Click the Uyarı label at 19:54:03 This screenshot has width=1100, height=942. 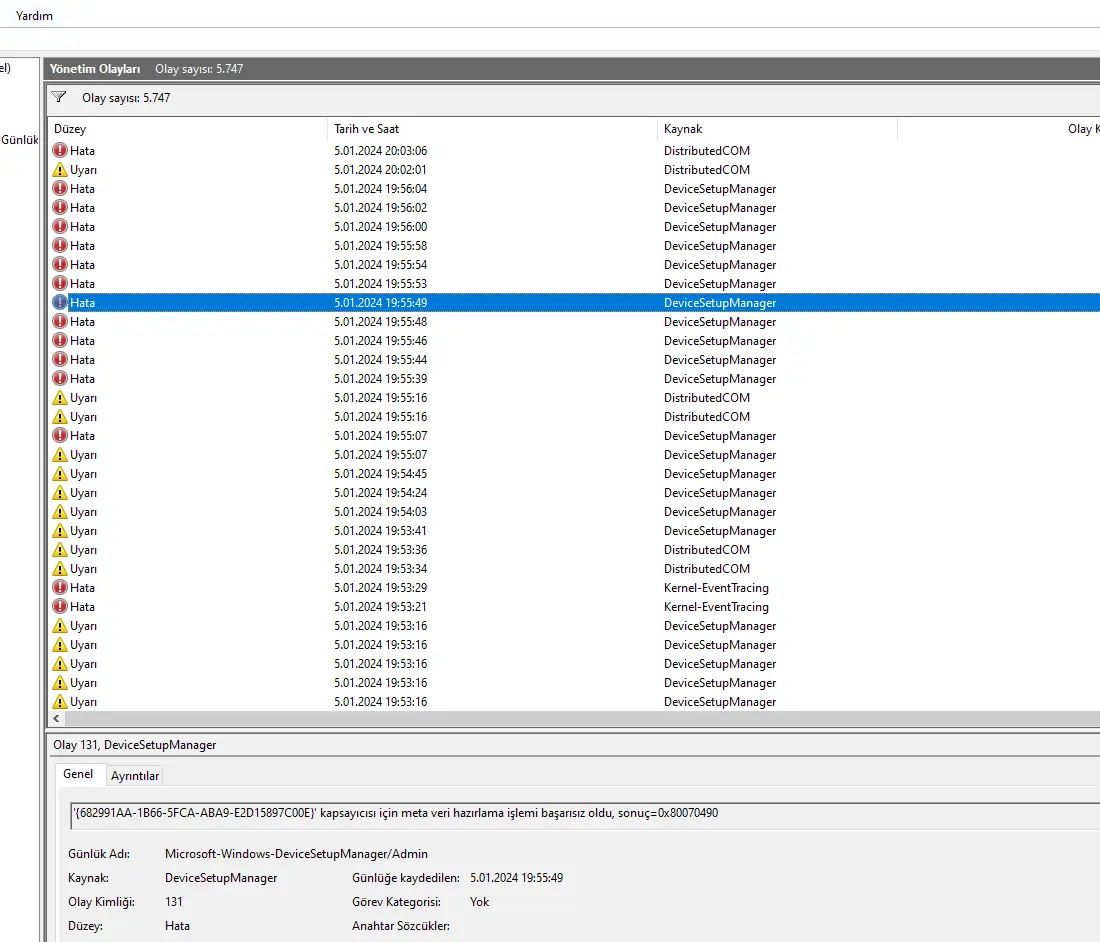(x=83, y=511)
